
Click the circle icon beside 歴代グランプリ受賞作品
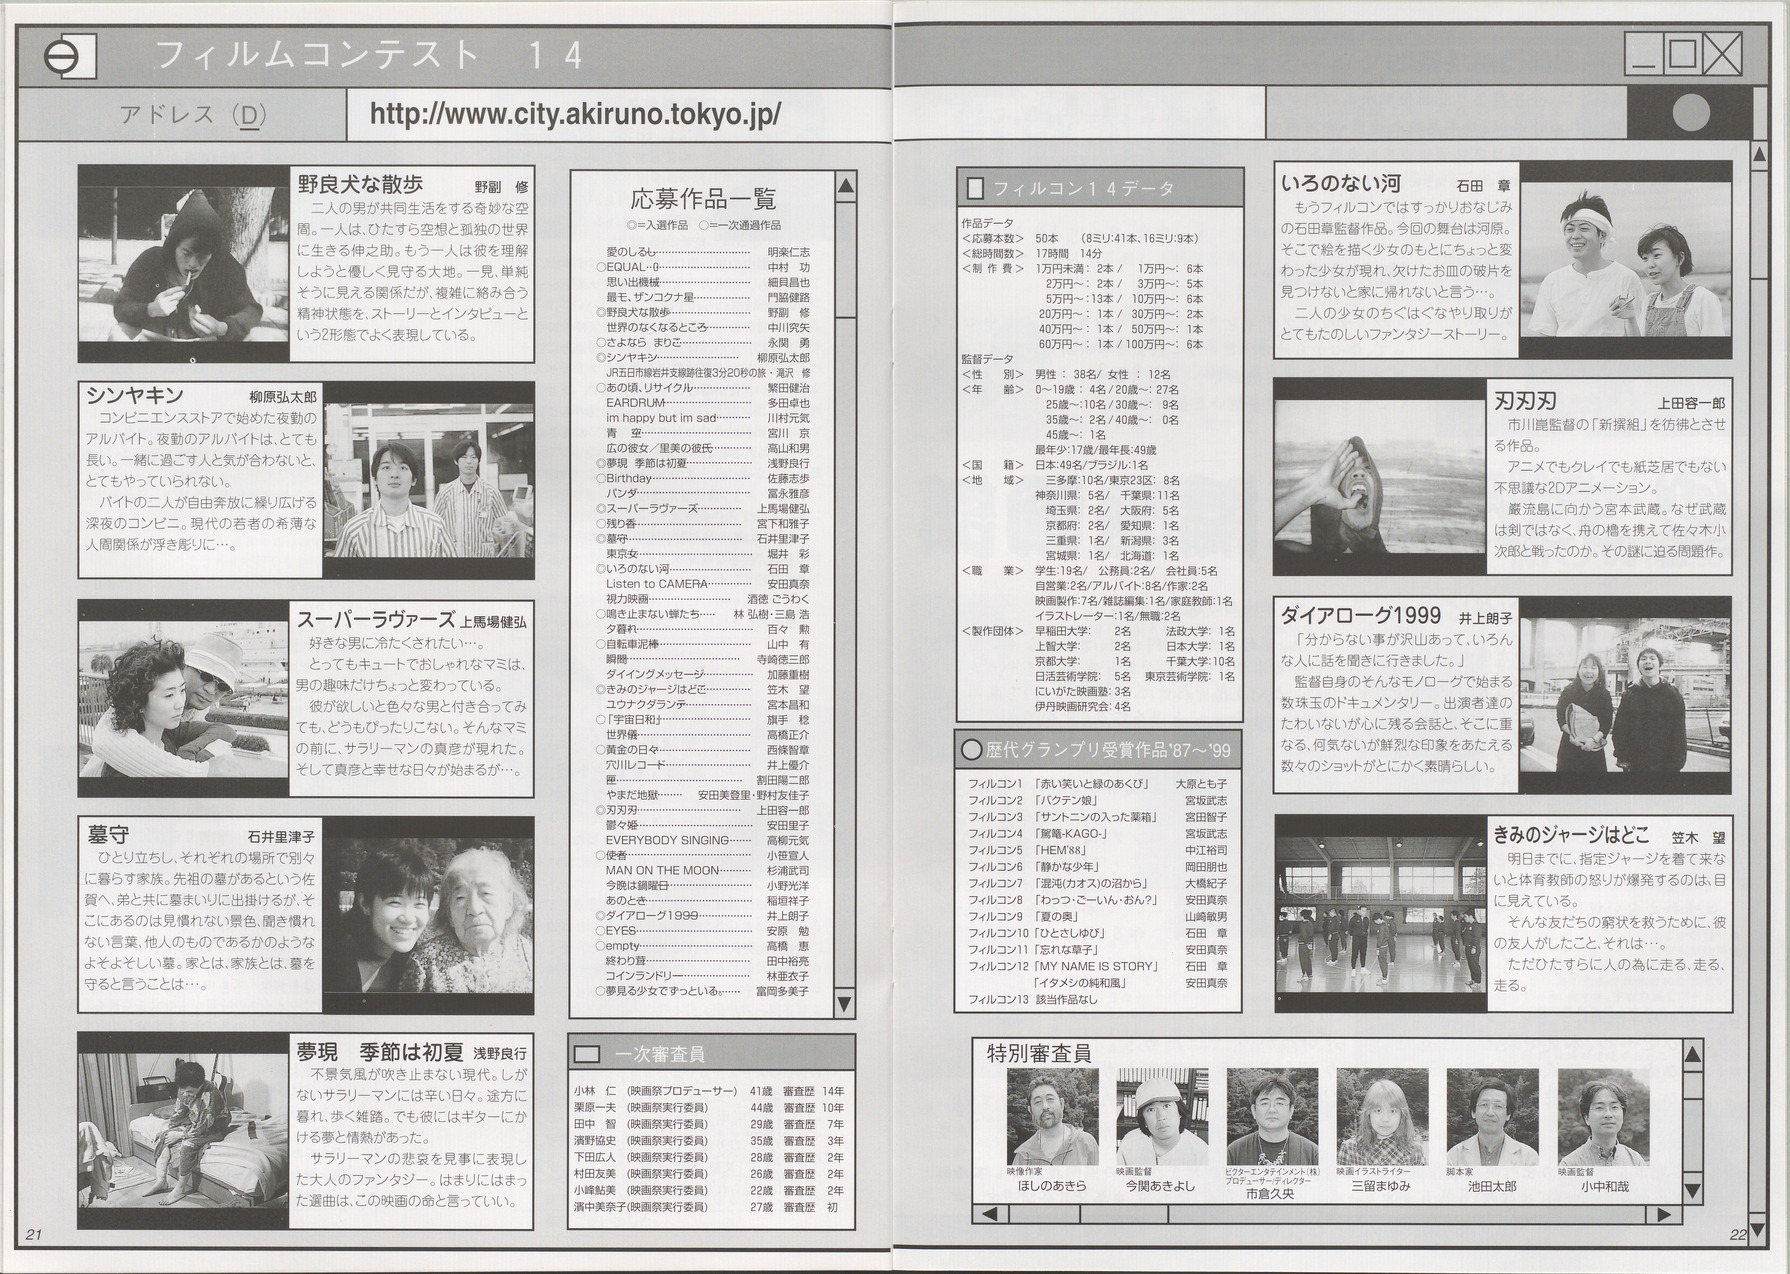(x=971, y=750)
